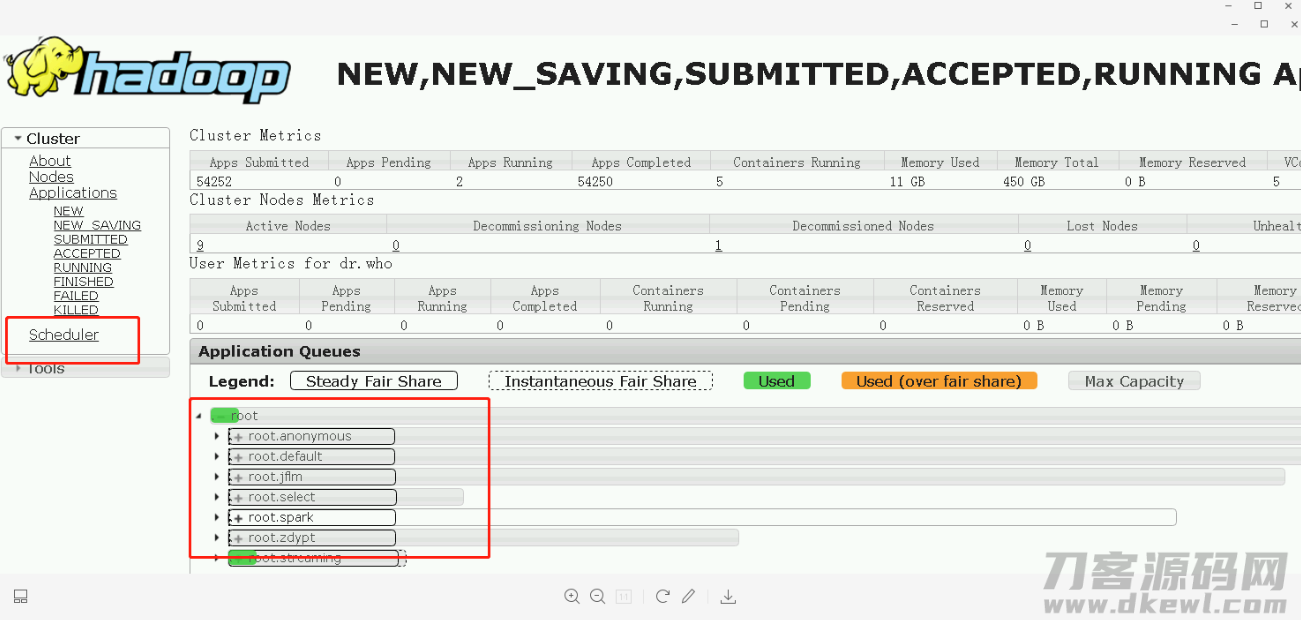Collapse the root queue tree
The width and height of the screenshot is (1301, 620).
[x=199, y=416]
